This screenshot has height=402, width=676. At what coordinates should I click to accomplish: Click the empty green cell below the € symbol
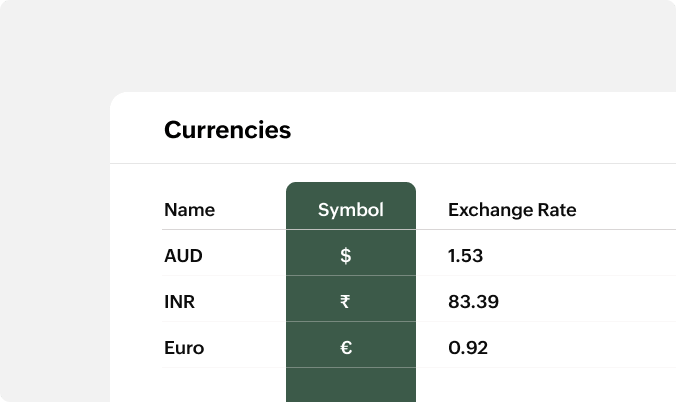(x=351, y=385)
